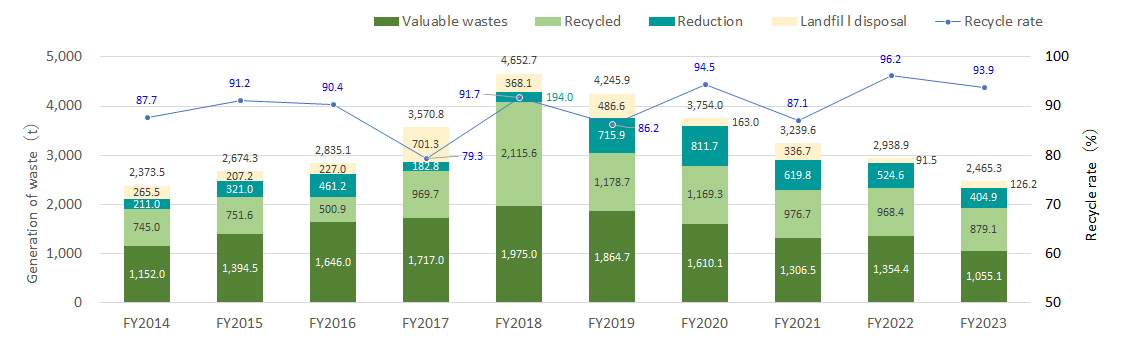1122x361 pixels.
Task: Click the FY2017 recycle rate marker 79.3
Action: click(426, 159)
